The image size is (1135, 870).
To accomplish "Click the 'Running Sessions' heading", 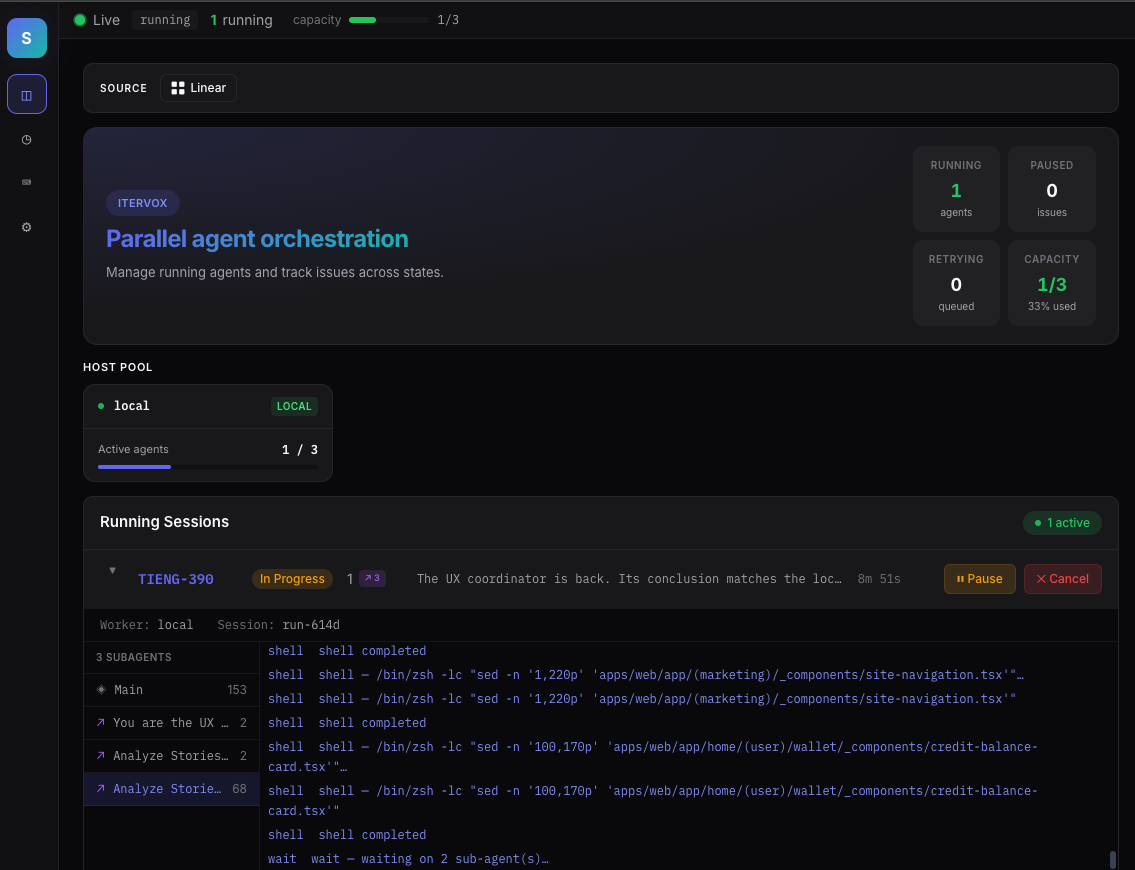I will [164, 522].
